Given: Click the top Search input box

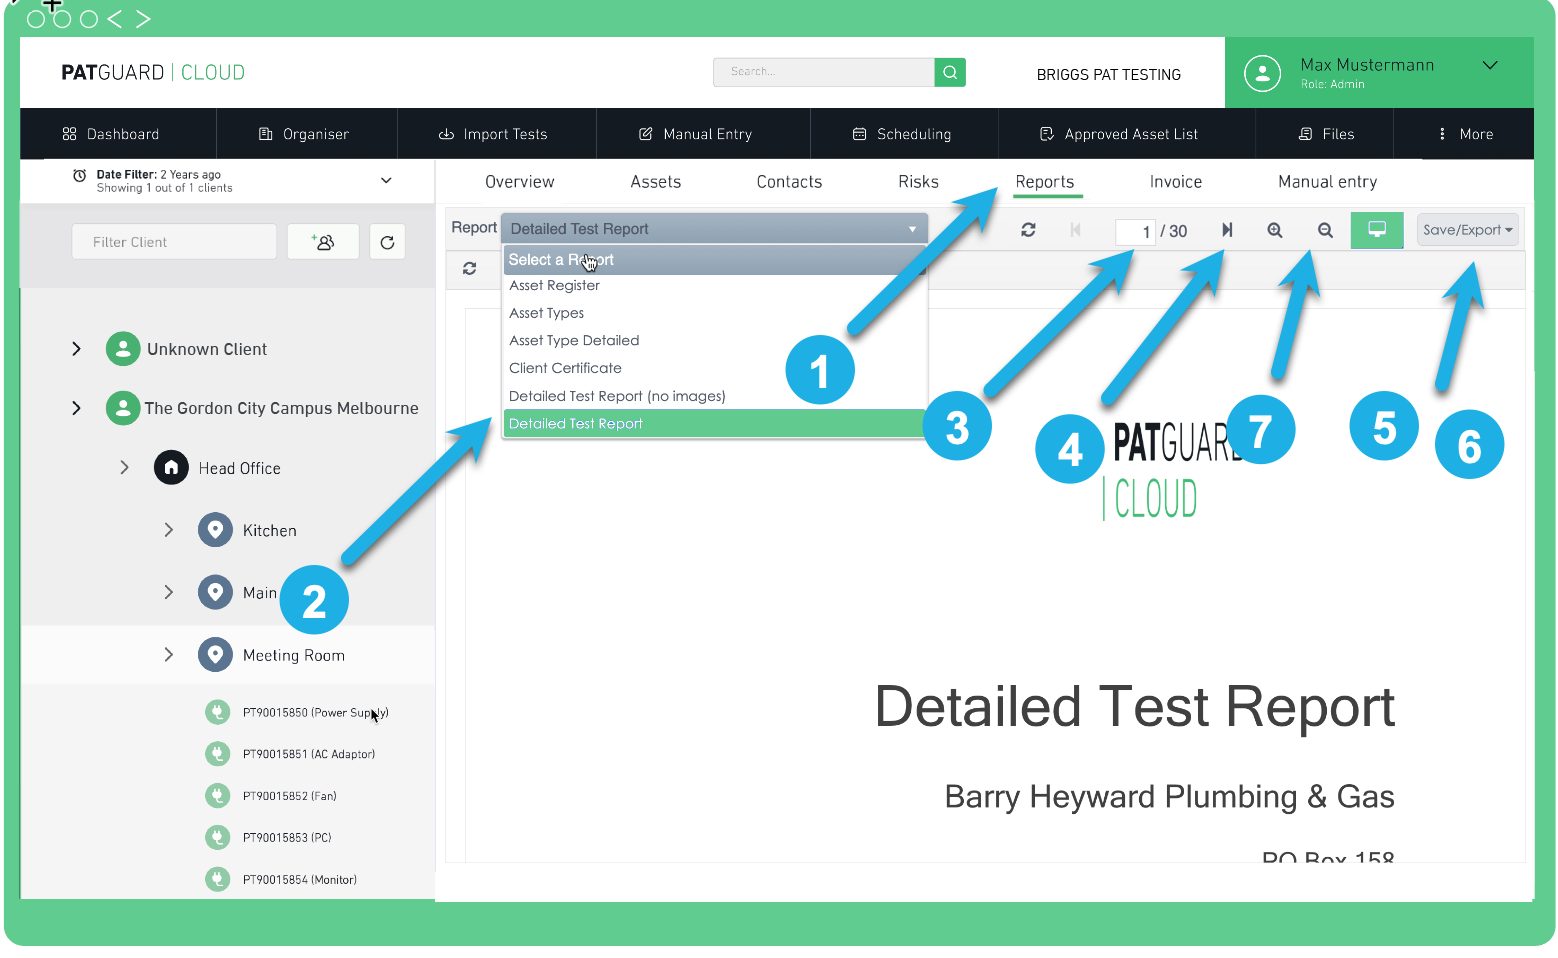Looking at the screenshot, I should 824,72.
